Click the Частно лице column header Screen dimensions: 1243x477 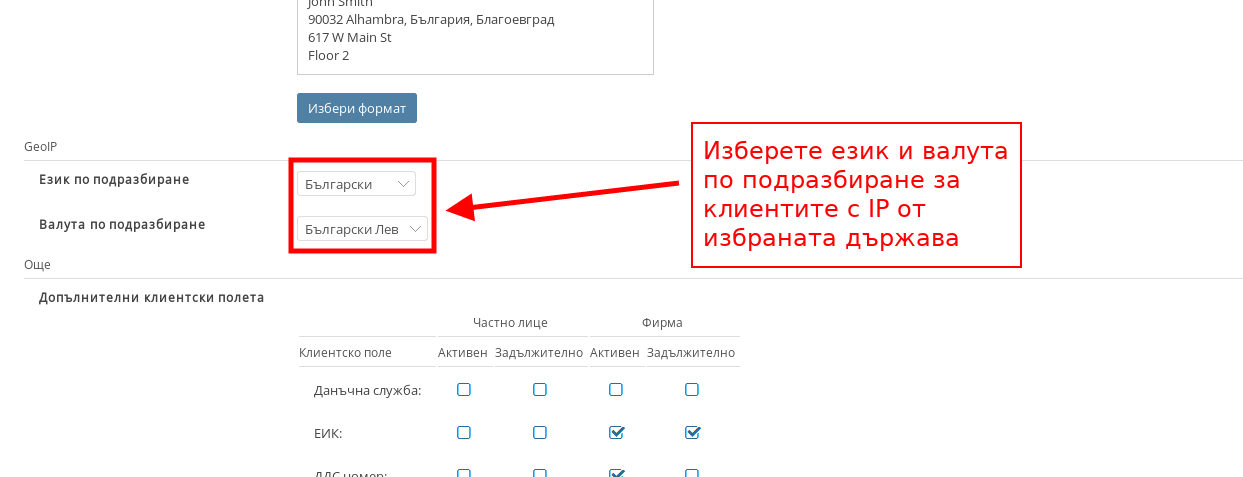510,323
